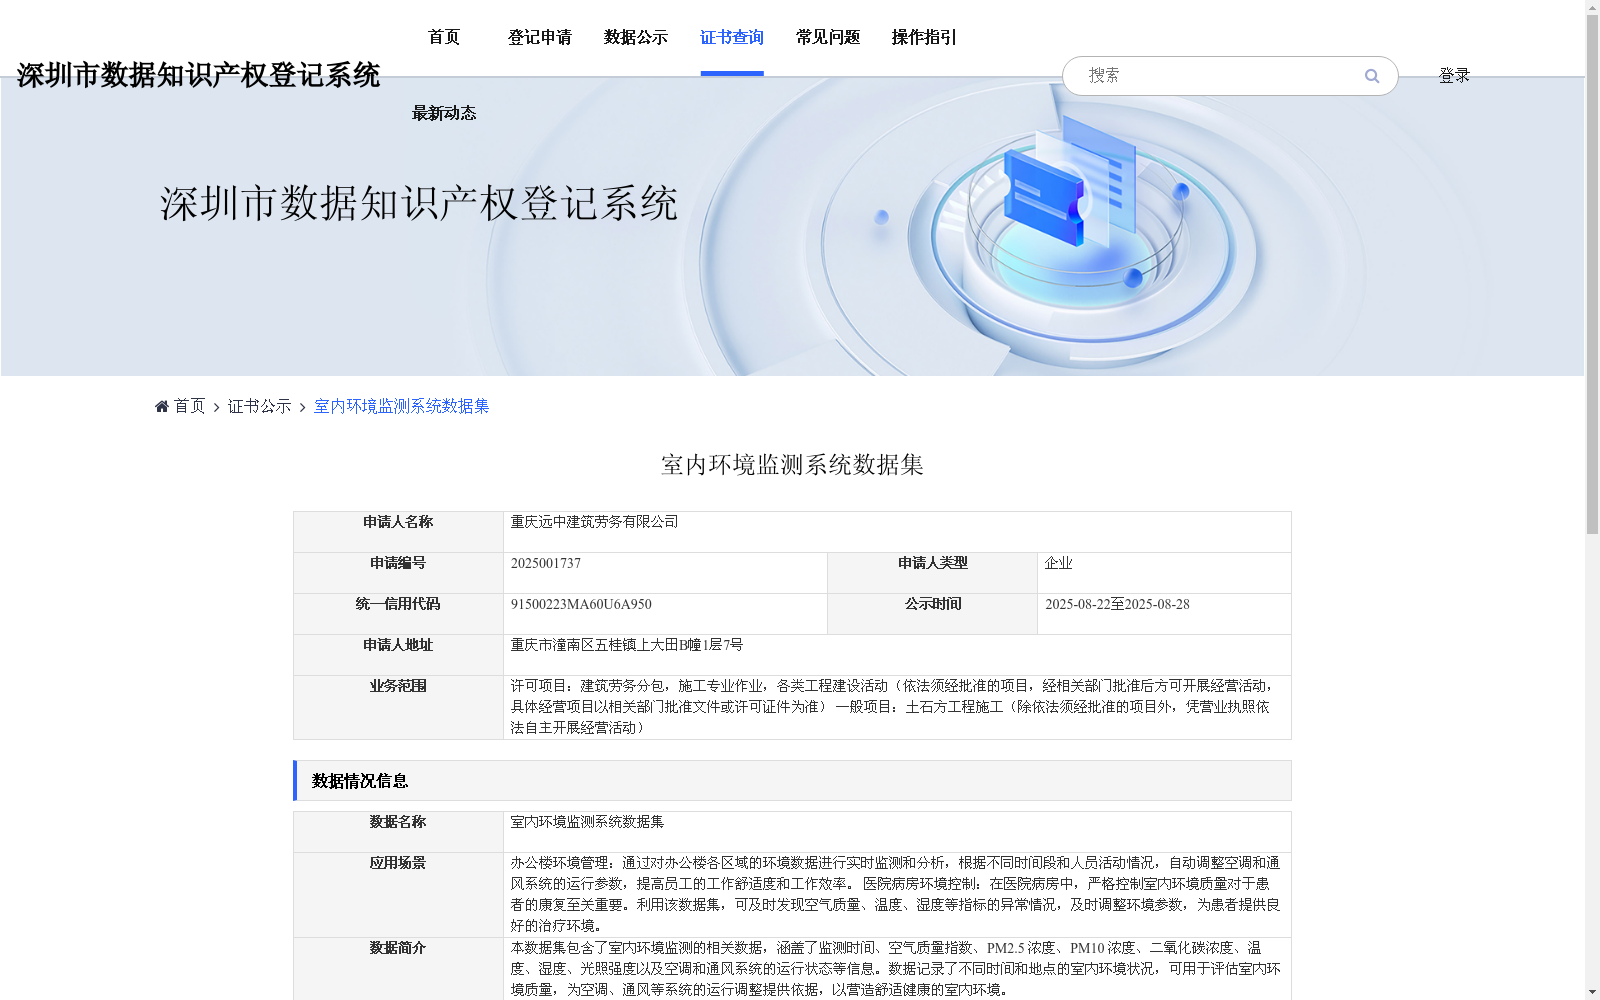Click the 申请人类型 label cell

(932, 573)
